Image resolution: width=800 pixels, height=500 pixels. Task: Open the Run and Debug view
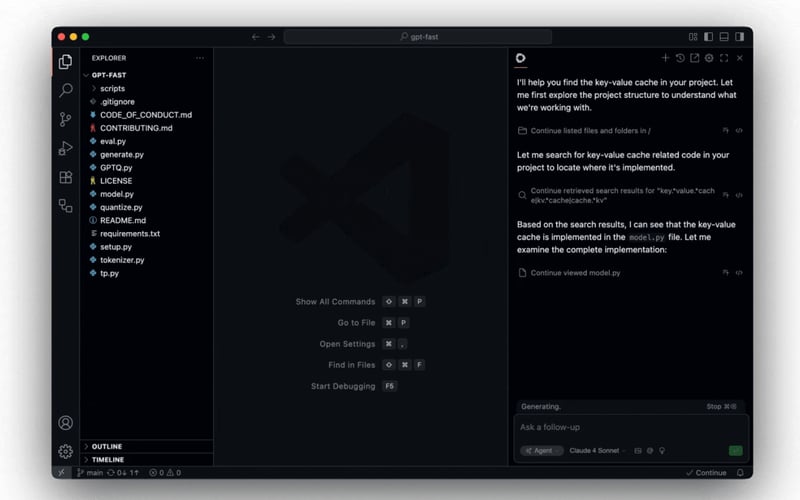coord(65,148)
